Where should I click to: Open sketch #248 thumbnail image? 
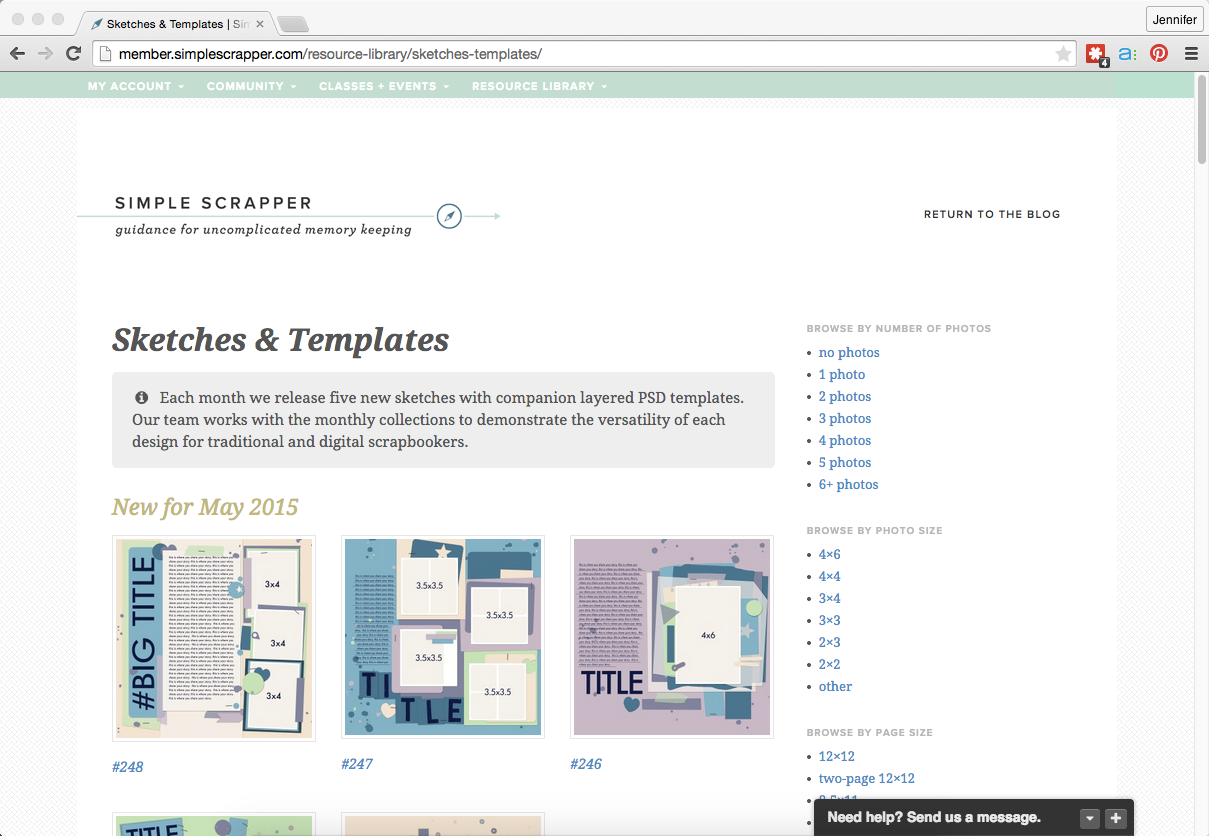pyautogui.click(x=214, y=638)
